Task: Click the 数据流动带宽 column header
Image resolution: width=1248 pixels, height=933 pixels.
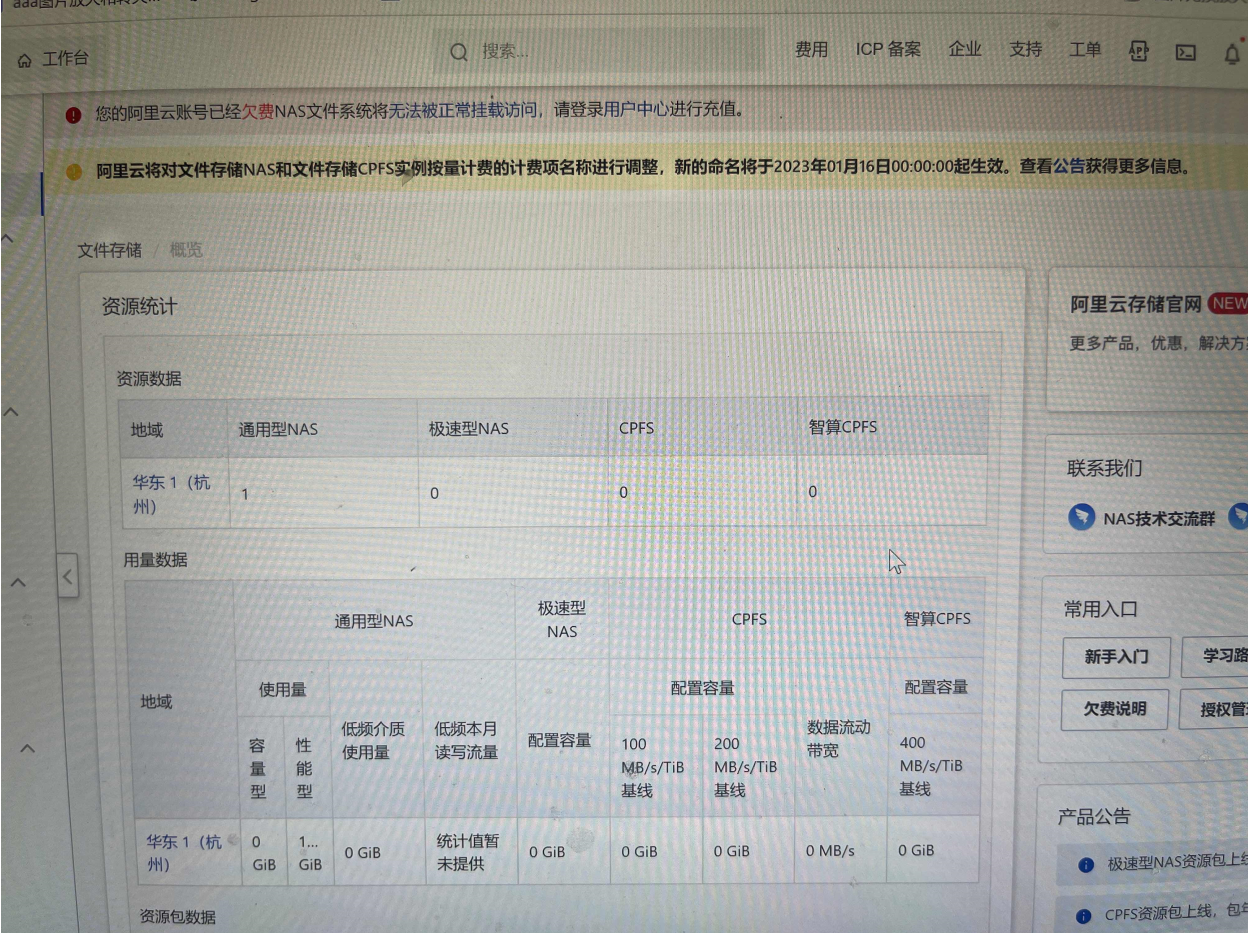Action: [839, 738]
